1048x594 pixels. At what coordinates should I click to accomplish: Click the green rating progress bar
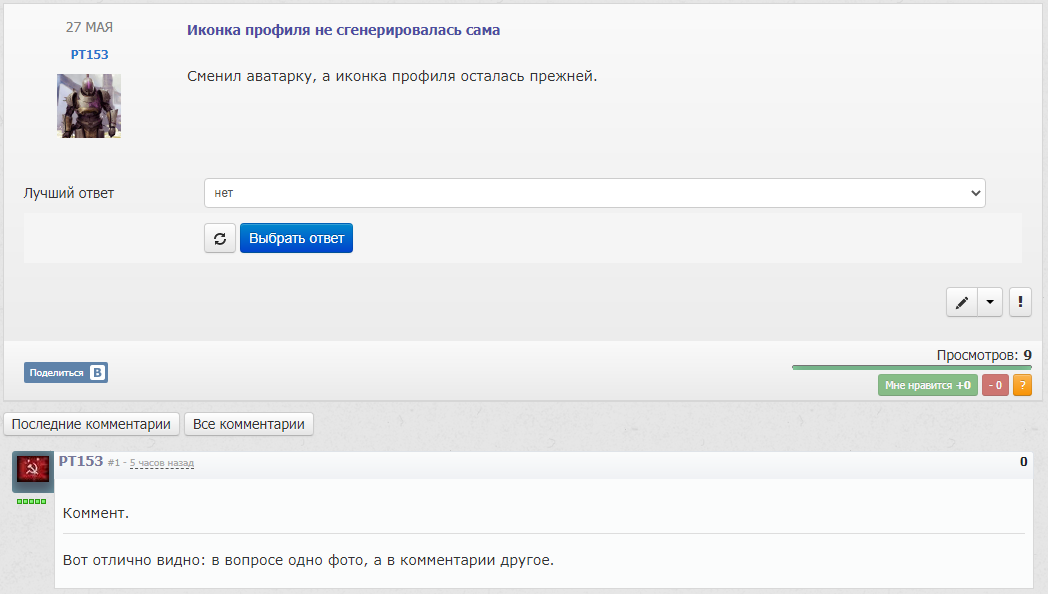click(x=911, y=367)
